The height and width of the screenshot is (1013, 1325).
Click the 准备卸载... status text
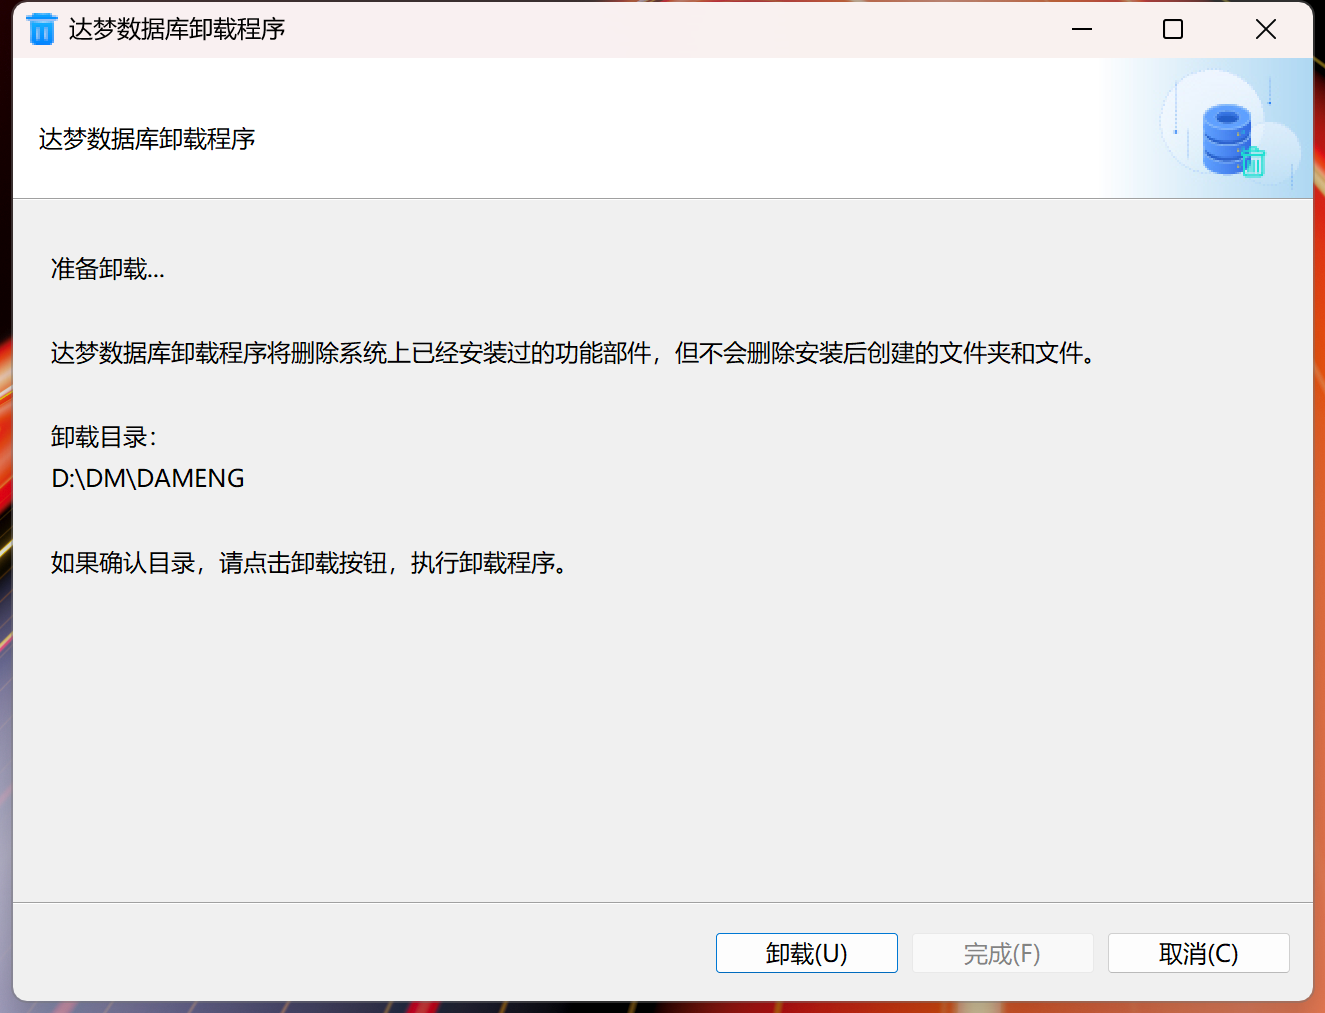click(108, 269)
